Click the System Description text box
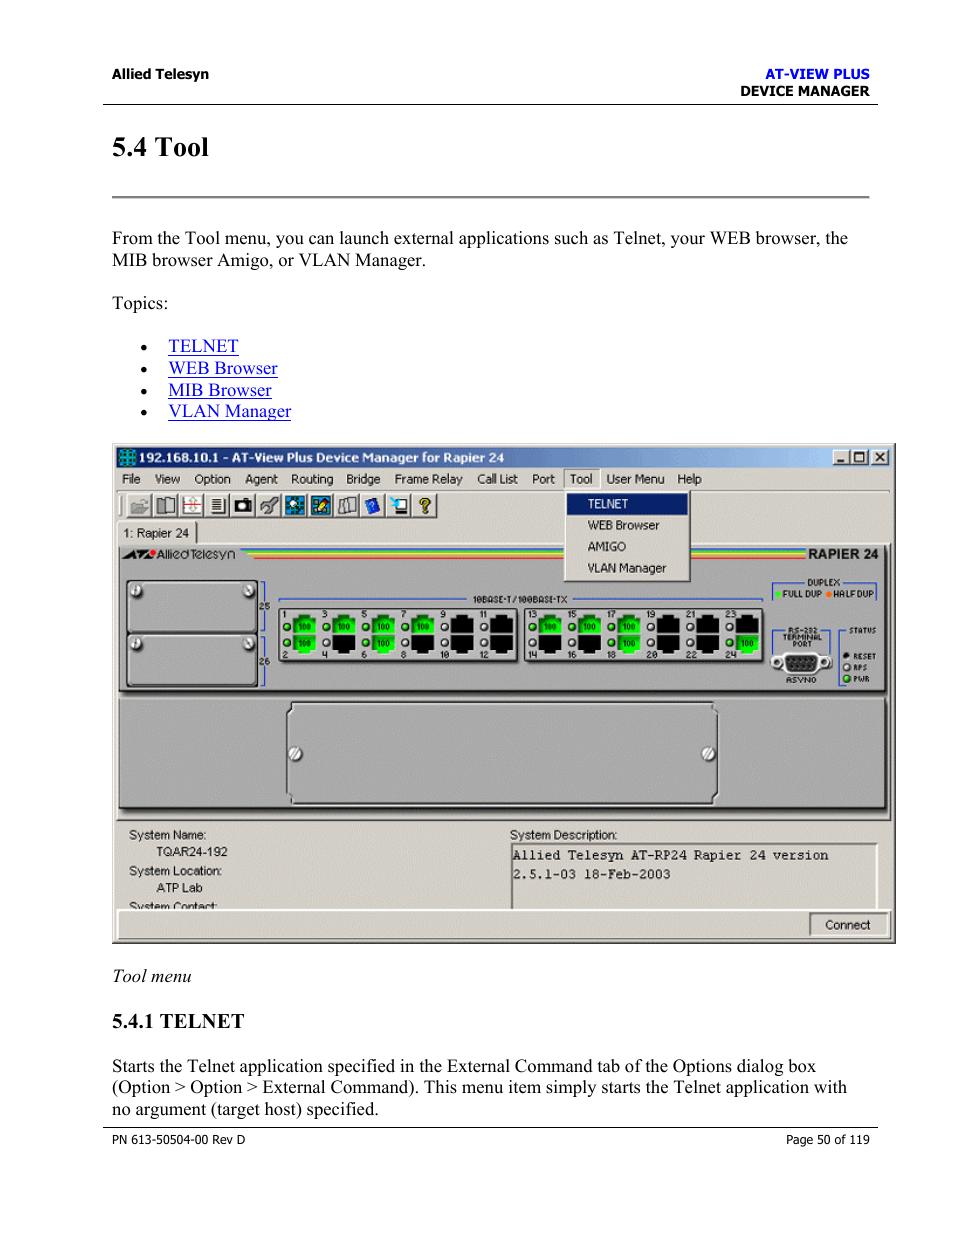 click(x=694, y=876)
